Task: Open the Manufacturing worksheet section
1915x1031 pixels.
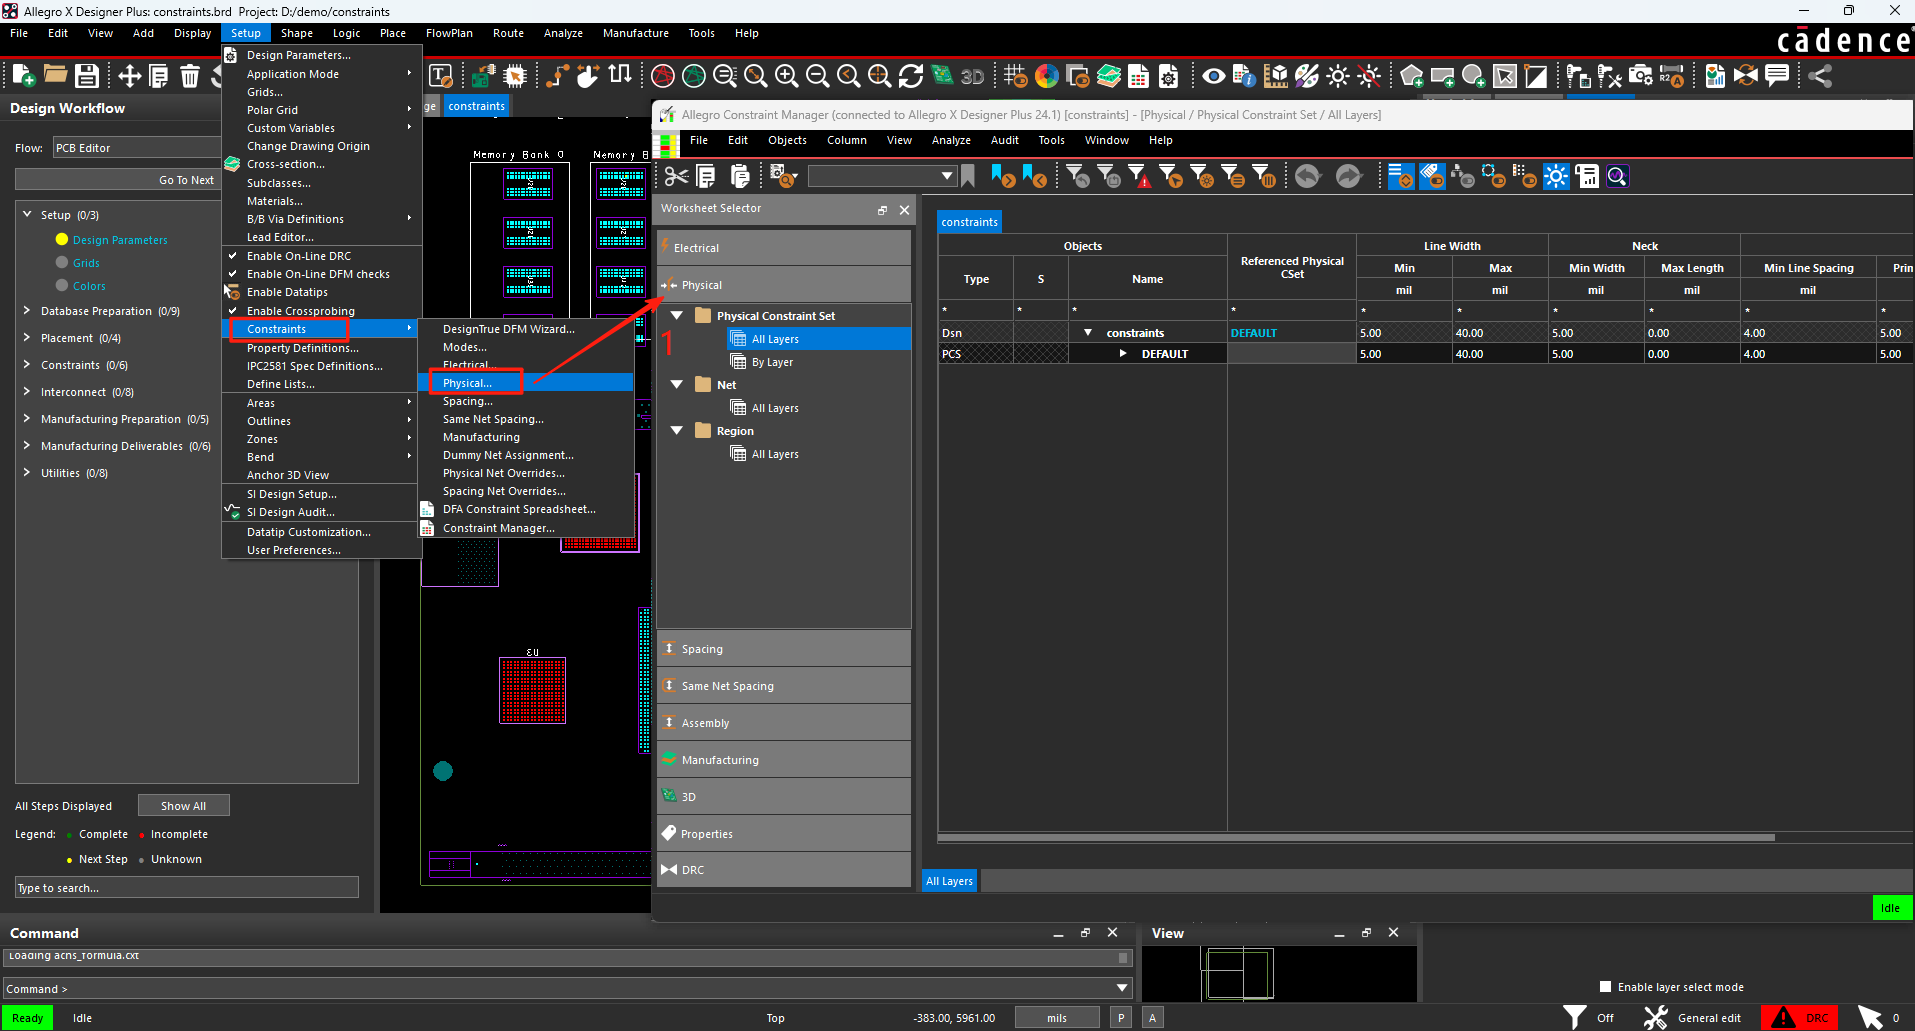Action: click(784, 760)
